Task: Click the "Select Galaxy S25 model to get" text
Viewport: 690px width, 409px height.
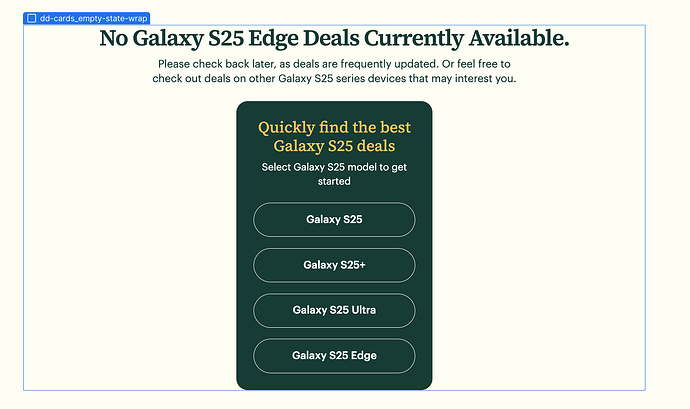Action: (x=334, y=167)
